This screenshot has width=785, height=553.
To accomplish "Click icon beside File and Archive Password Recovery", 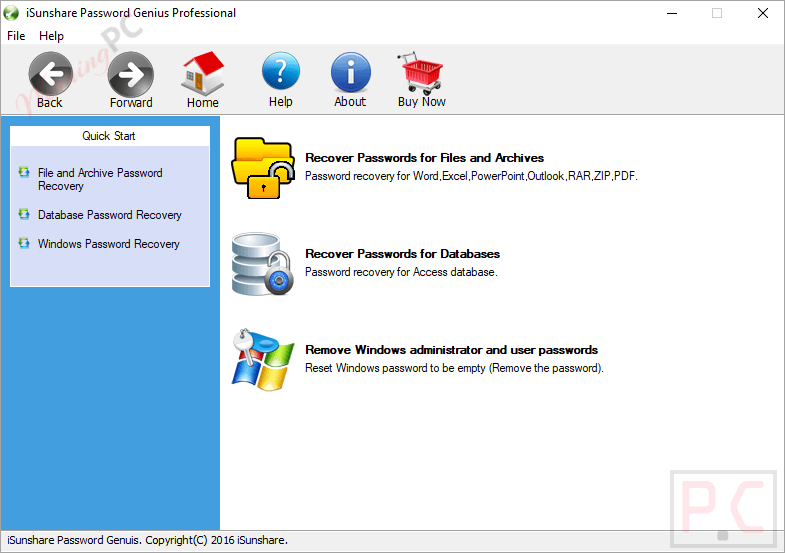I will pos(24,173).
